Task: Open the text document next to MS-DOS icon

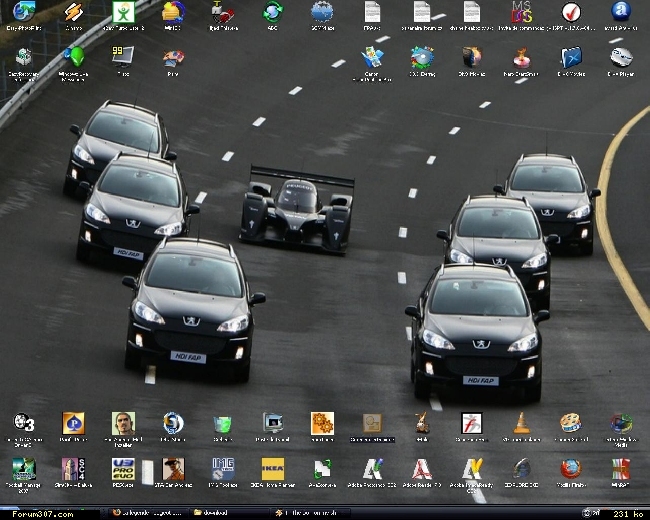Action: tap(471, 12)
